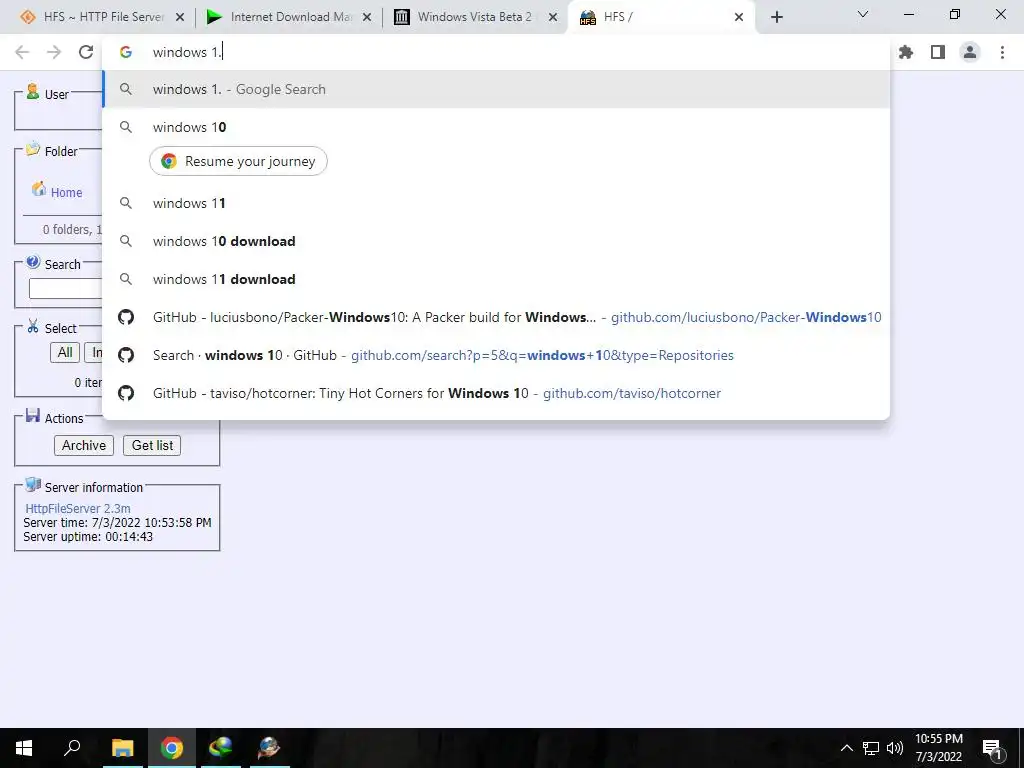The width and height of the screenshot is (1024, 768).
Task: Open the HFS app on the taskbar
Action: (x=268, y=748)
